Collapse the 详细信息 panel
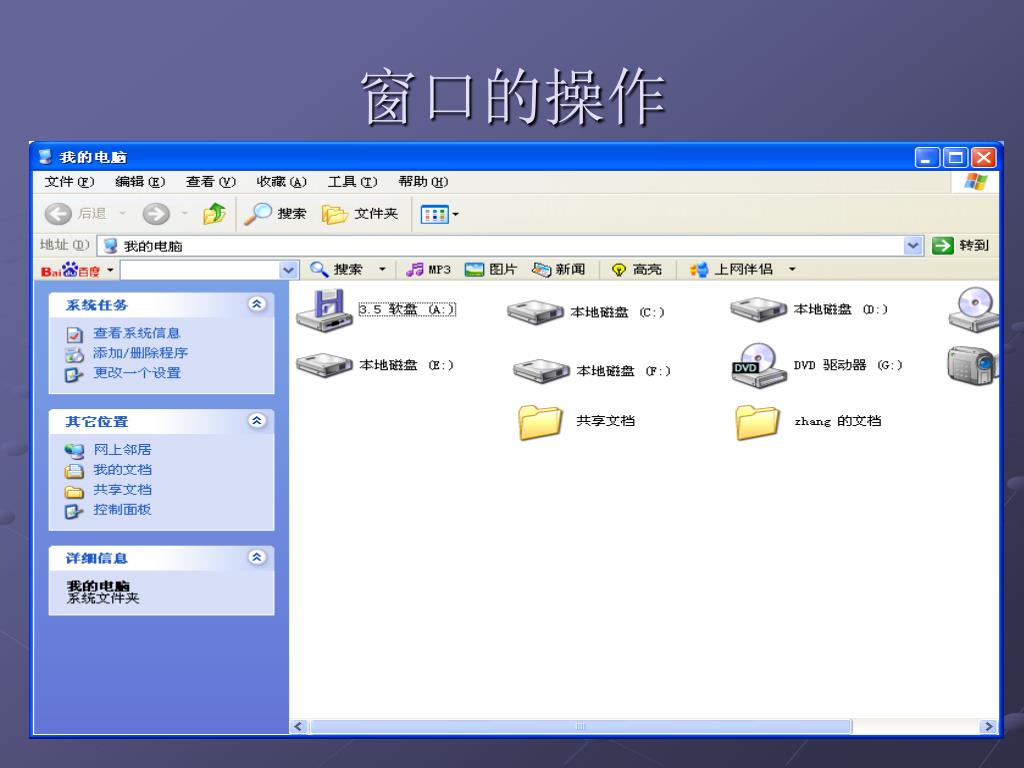This screenshot has width=1024, height=768. tap(257, 557)
